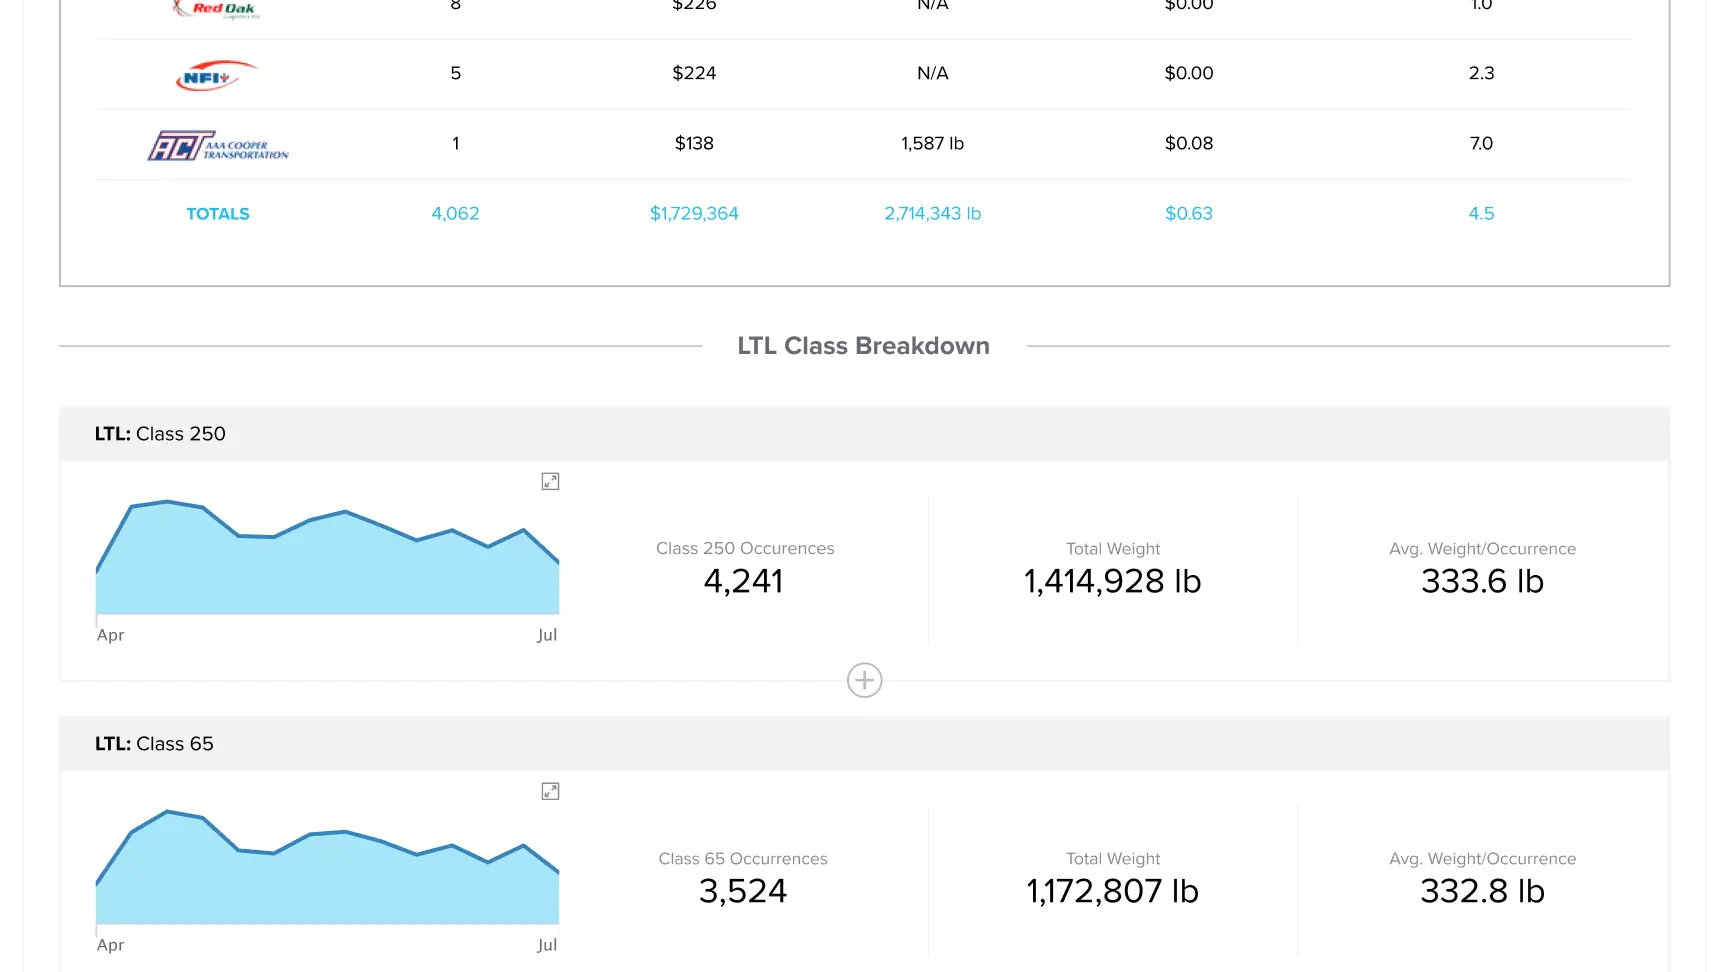Screen dimensions: 1728x972
Task: Click the LTL Class Breakdown section heading
Action: 864,346
